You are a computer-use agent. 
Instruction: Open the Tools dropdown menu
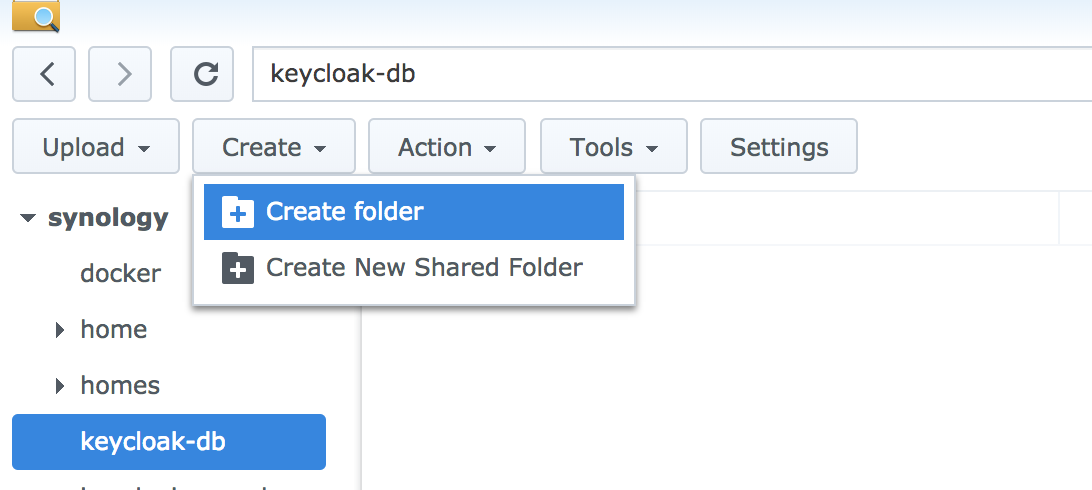(614, 147)
